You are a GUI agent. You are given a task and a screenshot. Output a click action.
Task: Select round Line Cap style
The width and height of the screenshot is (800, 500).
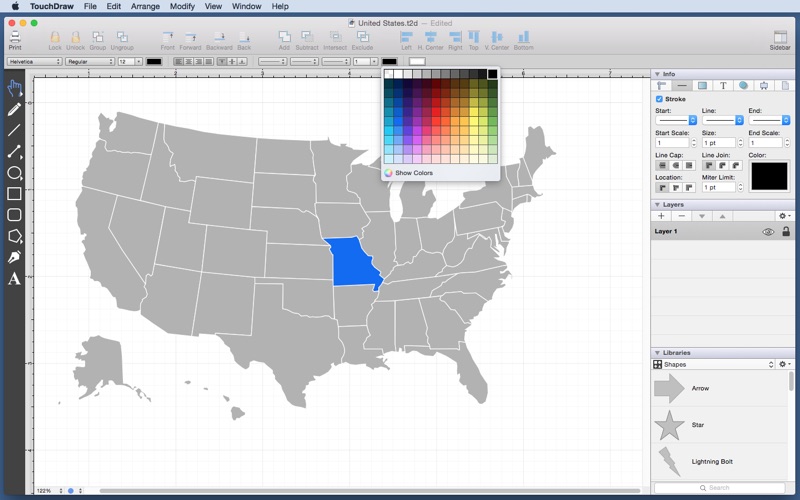tap(676, 165)
